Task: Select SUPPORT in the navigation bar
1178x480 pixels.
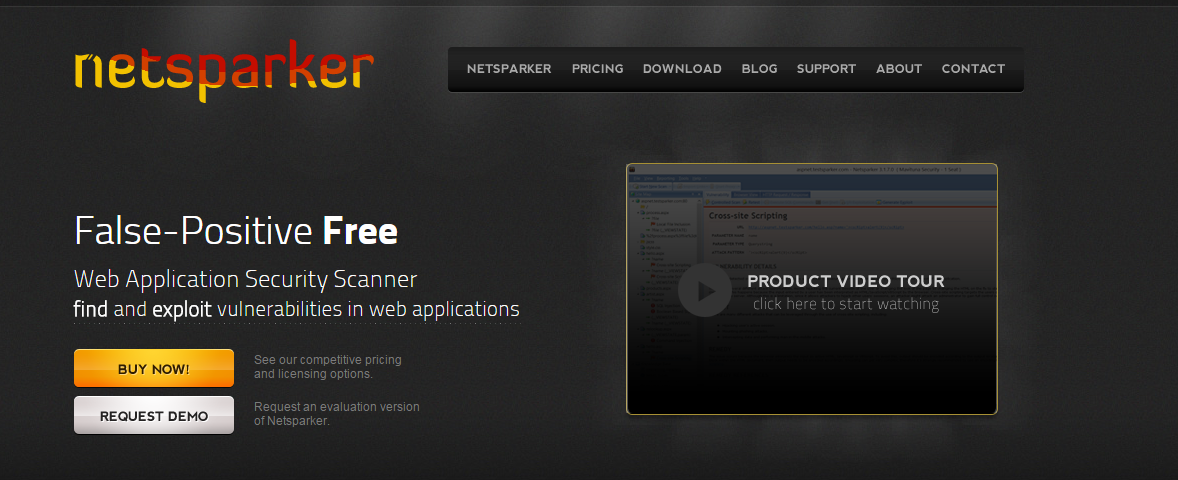Action: (826, 69)
